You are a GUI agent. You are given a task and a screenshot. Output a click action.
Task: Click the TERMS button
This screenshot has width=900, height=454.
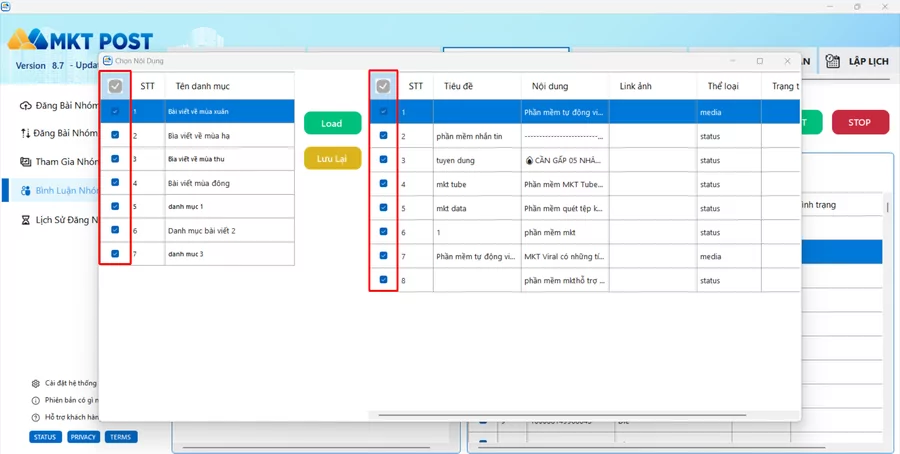click(121, 437)
